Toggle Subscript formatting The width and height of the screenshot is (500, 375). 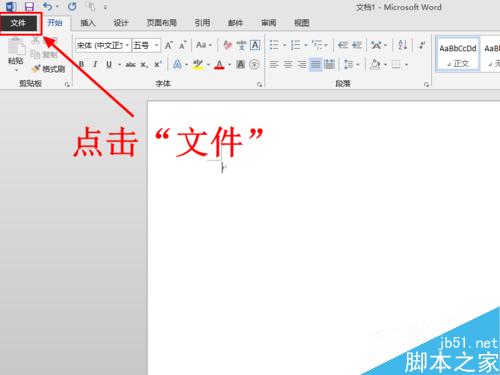click(144, 65)
